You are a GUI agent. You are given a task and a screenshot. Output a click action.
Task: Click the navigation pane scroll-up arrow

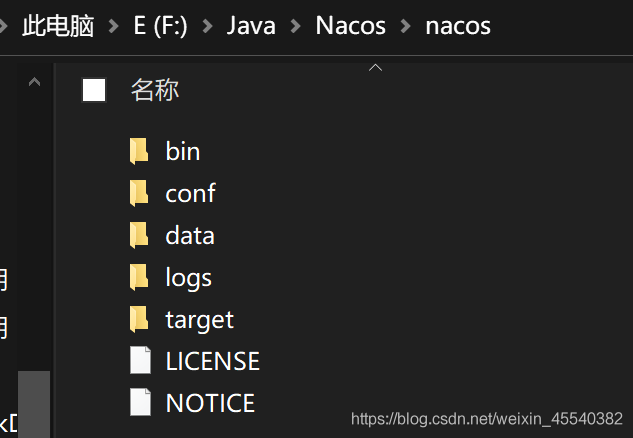pos(34,82)
